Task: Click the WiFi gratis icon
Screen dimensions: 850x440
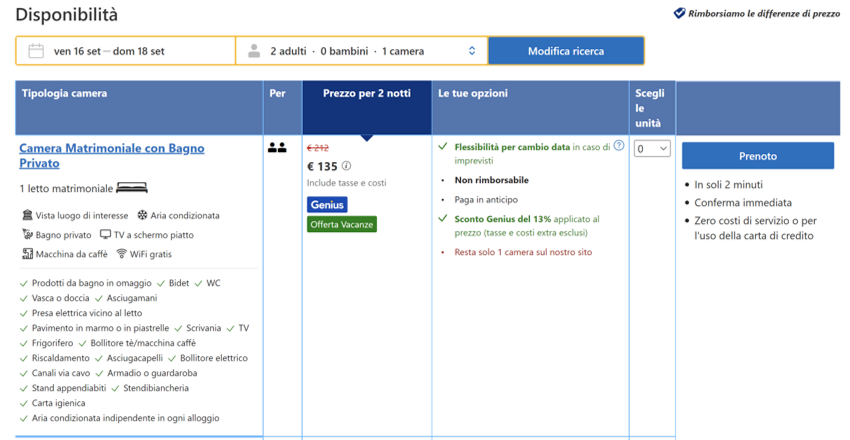Action: coord(121,254)
